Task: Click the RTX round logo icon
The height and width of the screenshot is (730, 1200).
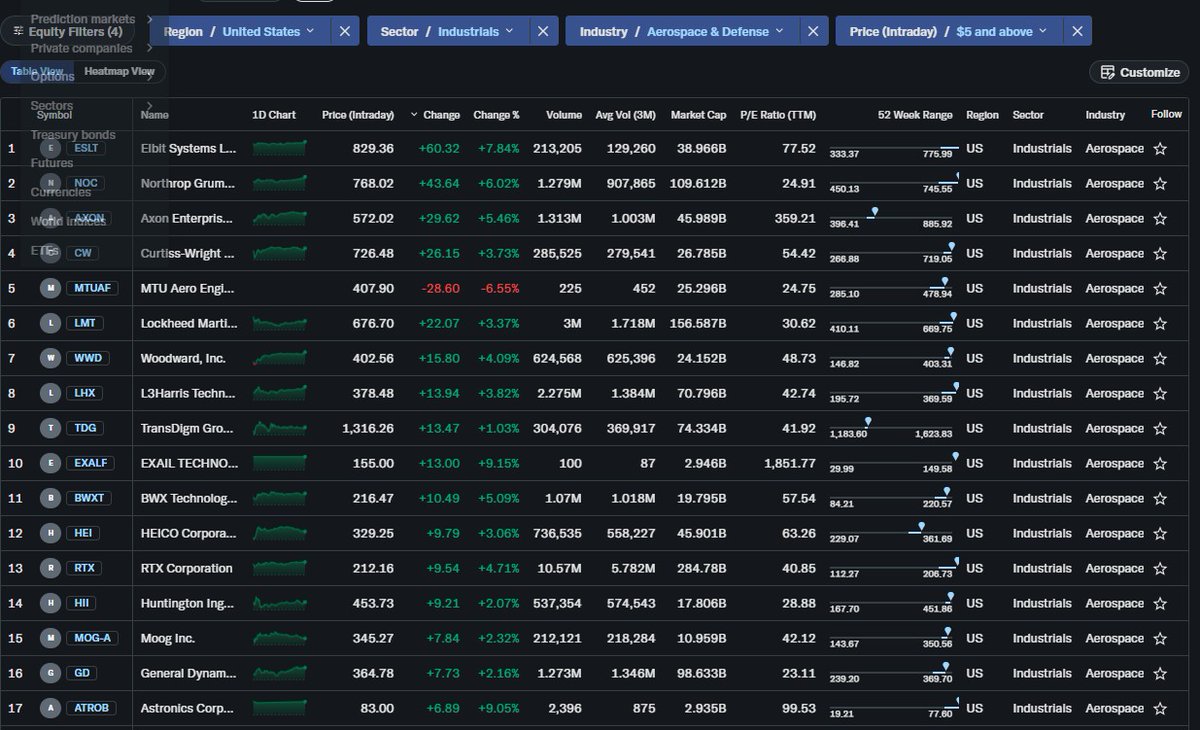Action: tap(49, 568)
